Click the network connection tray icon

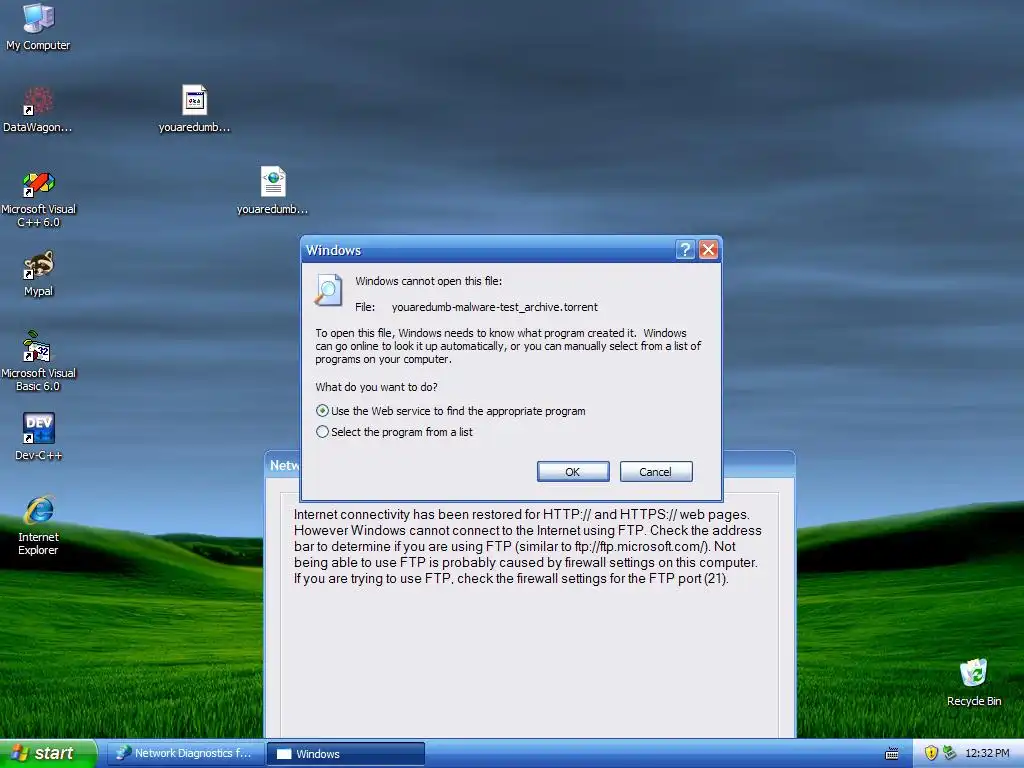click(949, 753)
